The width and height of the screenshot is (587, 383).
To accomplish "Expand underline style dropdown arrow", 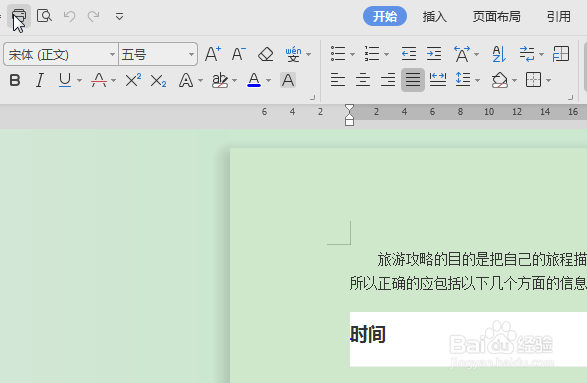I will [79, 80].
